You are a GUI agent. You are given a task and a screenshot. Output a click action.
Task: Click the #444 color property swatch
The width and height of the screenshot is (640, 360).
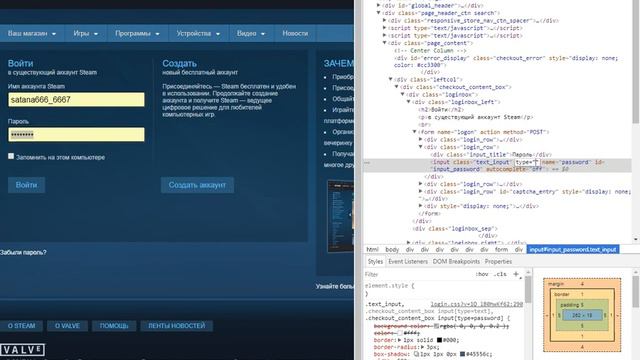point(400,333)
